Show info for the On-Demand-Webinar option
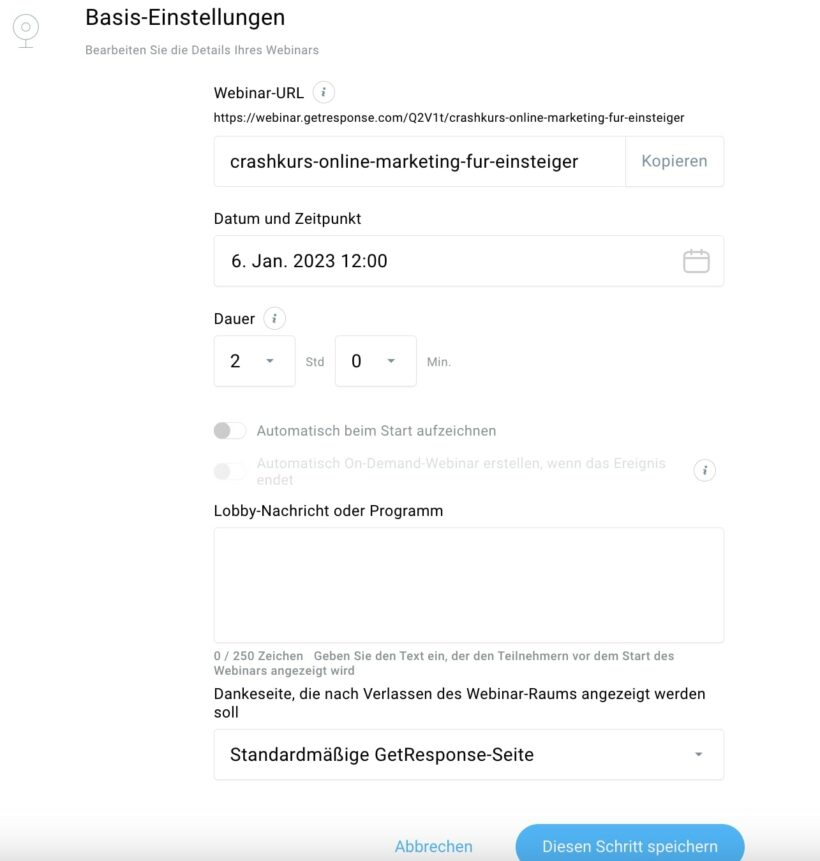The height and width of the screenshot is (861, 820). 705,471
